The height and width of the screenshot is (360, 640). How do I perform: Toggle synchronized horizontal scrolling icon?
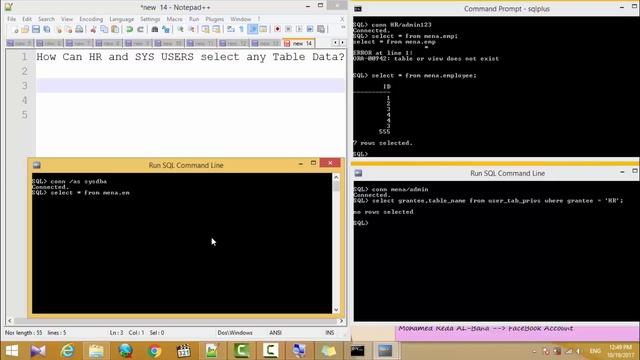pos(216,29)
